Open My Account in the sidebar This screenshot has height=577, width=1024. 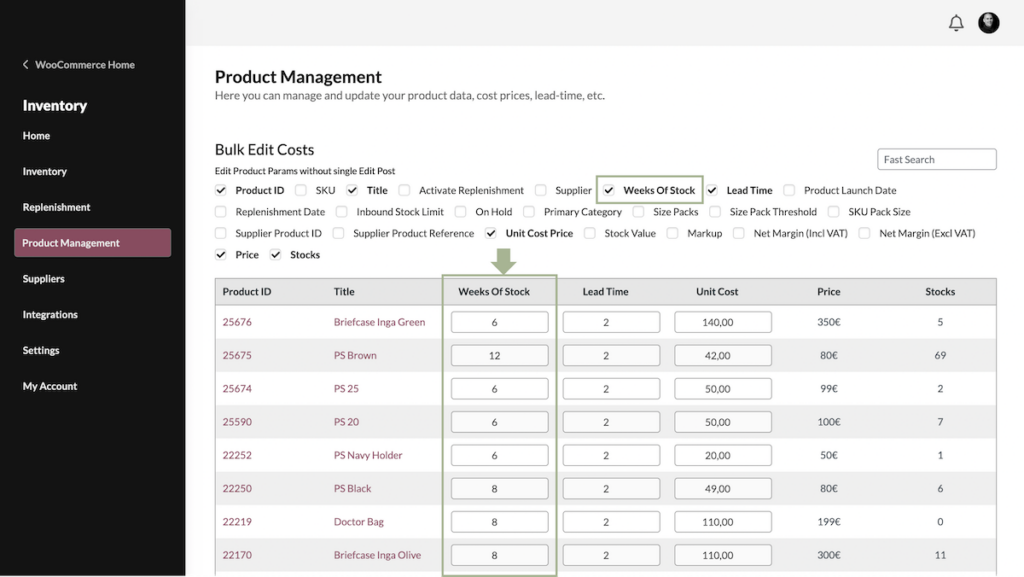[x=50, y=386]
